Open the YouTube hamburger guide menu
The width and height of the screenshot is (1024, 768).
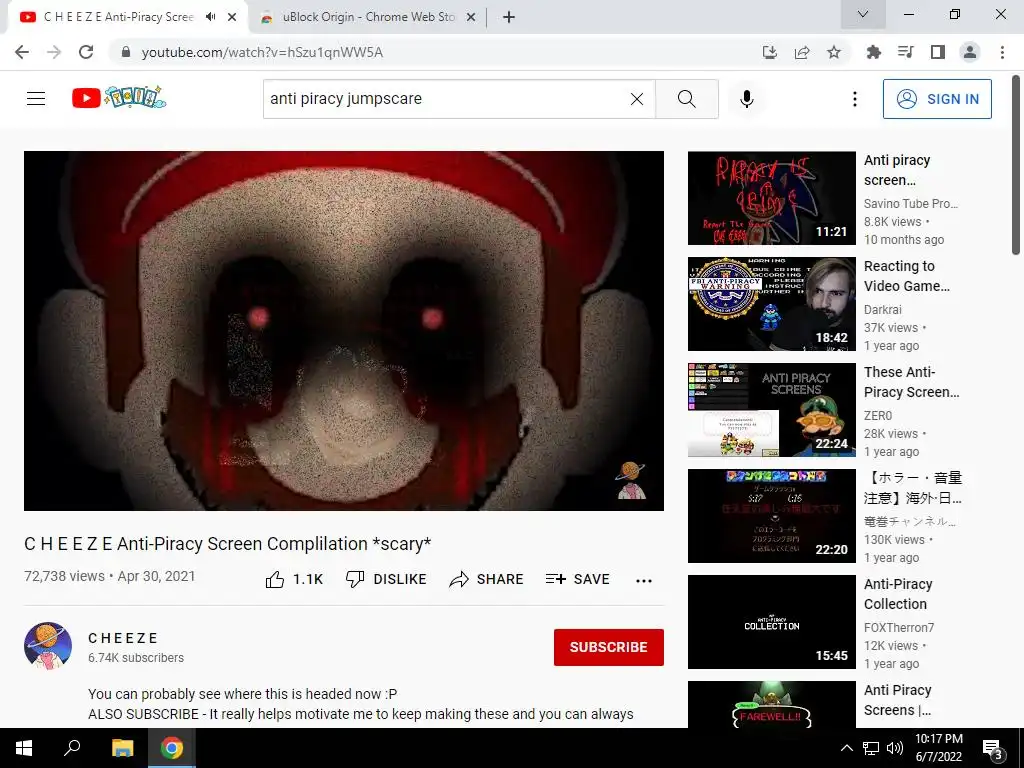pos(36,99)
